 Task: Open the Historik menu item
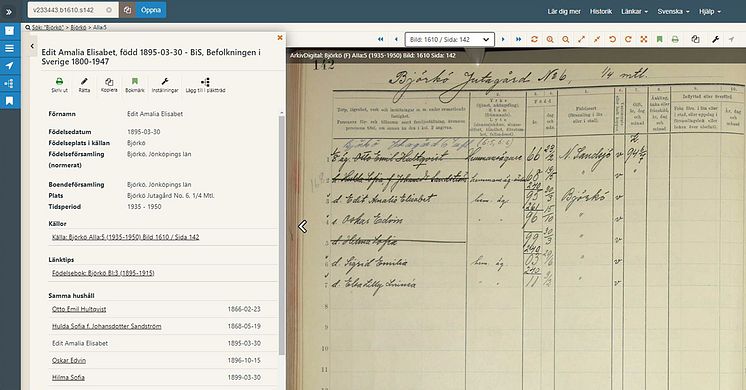[x=601, y=11]
